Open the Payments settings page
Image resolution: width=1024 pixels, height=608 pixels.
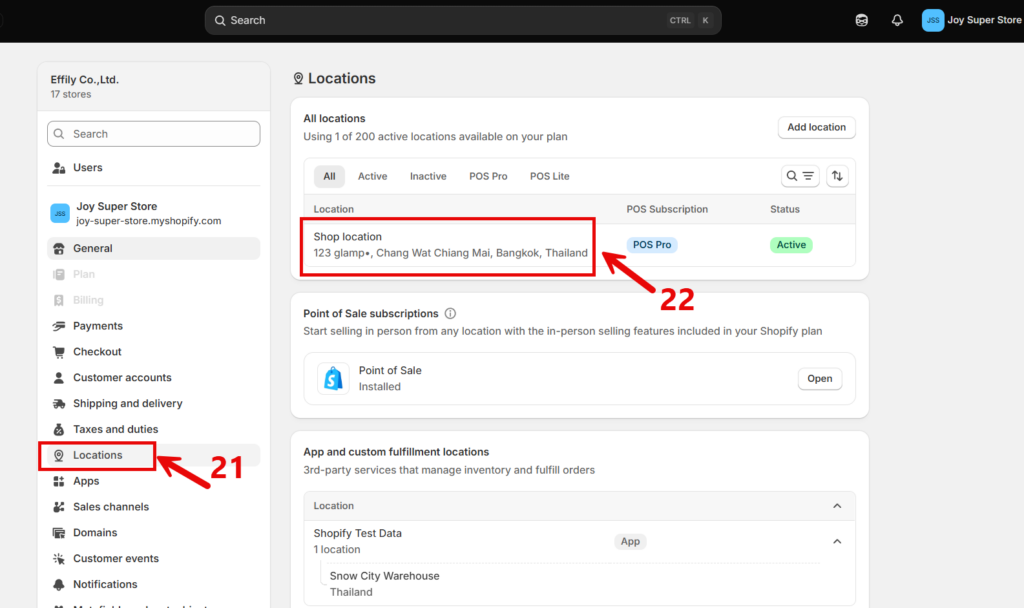(153, 326)
